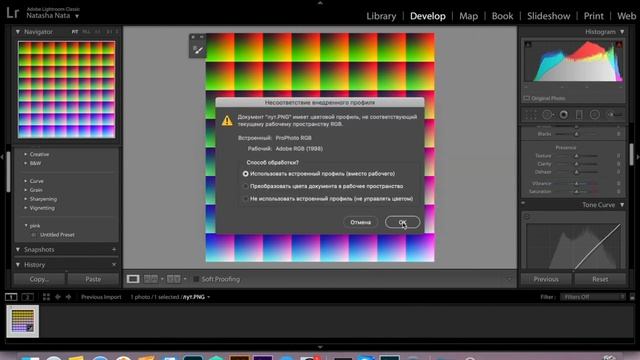This screenshot has width=640, height=360.
Task: Check the Original Photo box
Action: 527,98
